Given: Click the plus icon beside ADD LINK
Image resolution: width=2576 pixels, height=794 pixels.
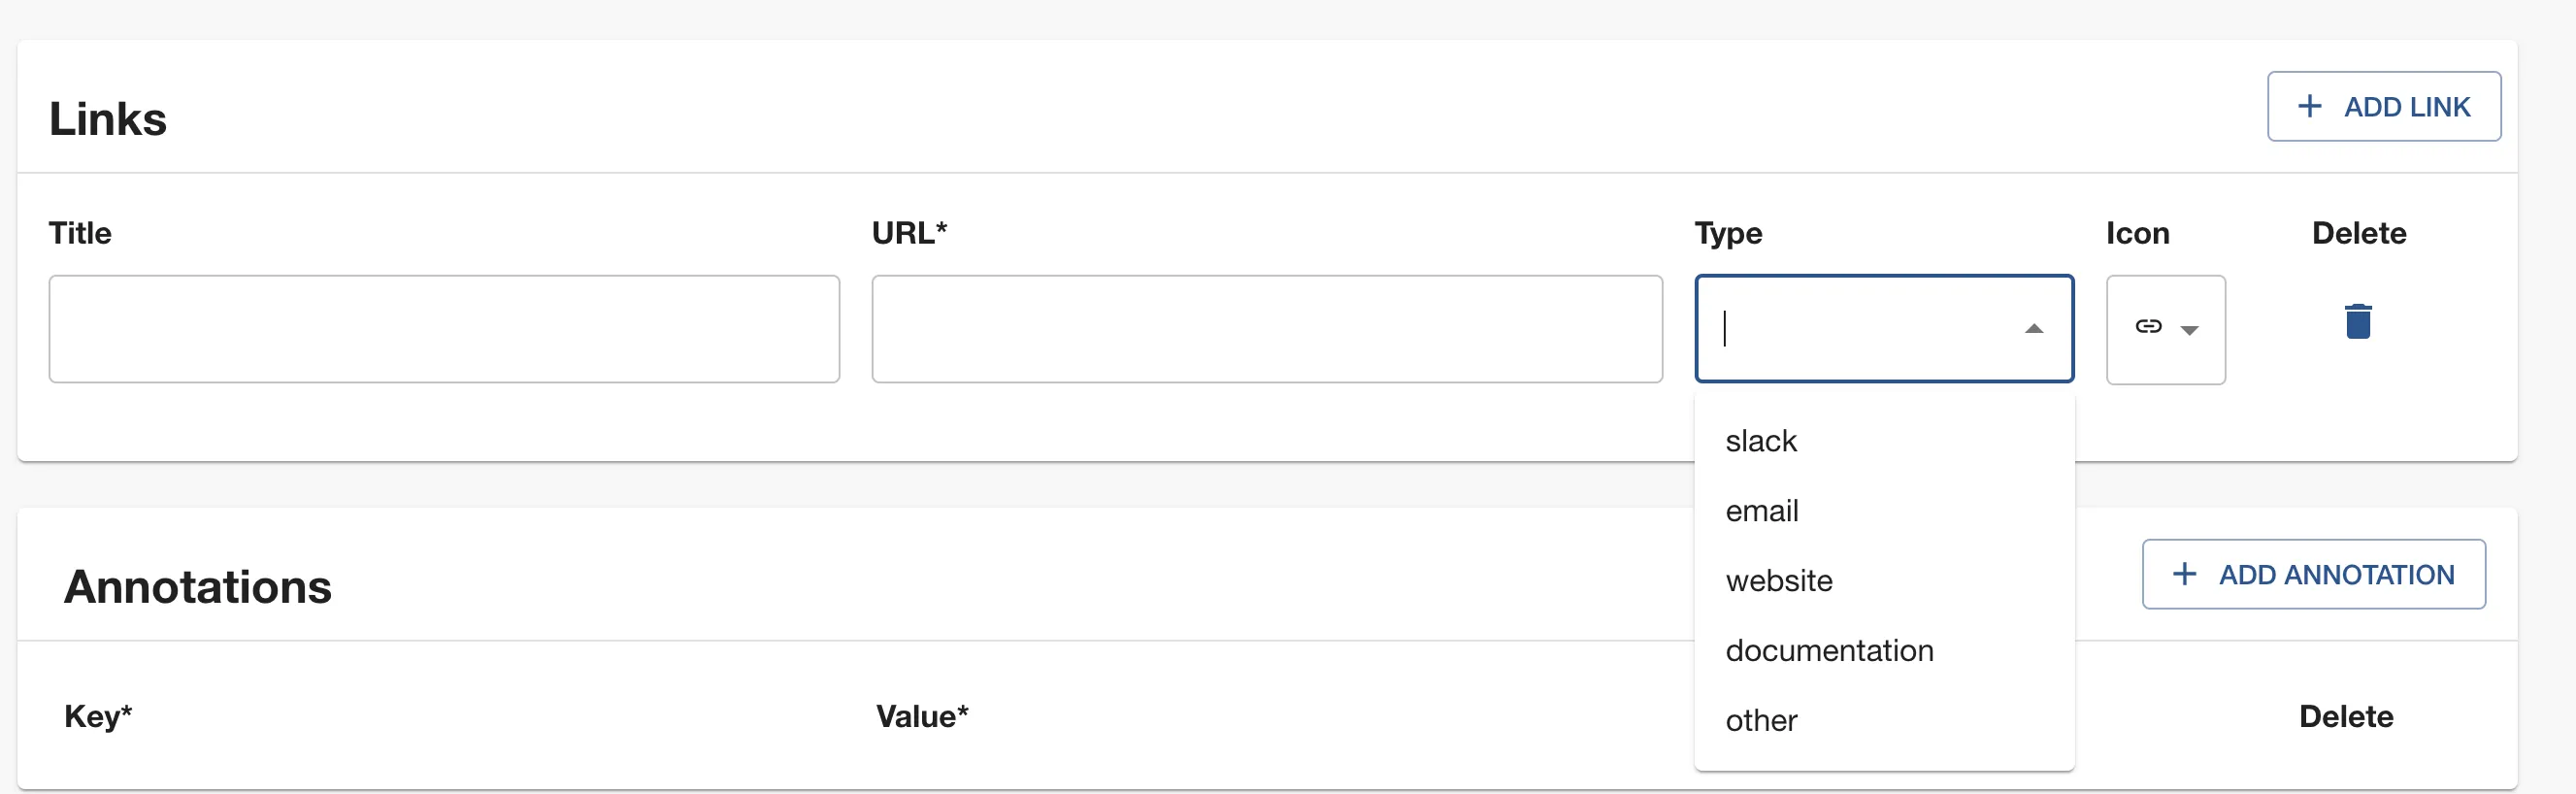Looking at the screenshot, I should (x=2309, y=107).
